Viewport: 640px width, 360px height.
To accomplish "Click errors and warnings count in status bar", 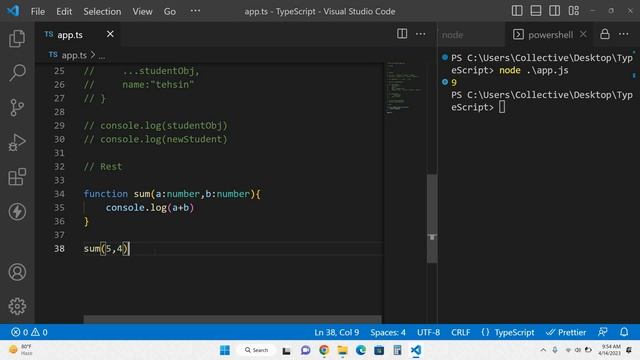I will (x=29, y=332).
